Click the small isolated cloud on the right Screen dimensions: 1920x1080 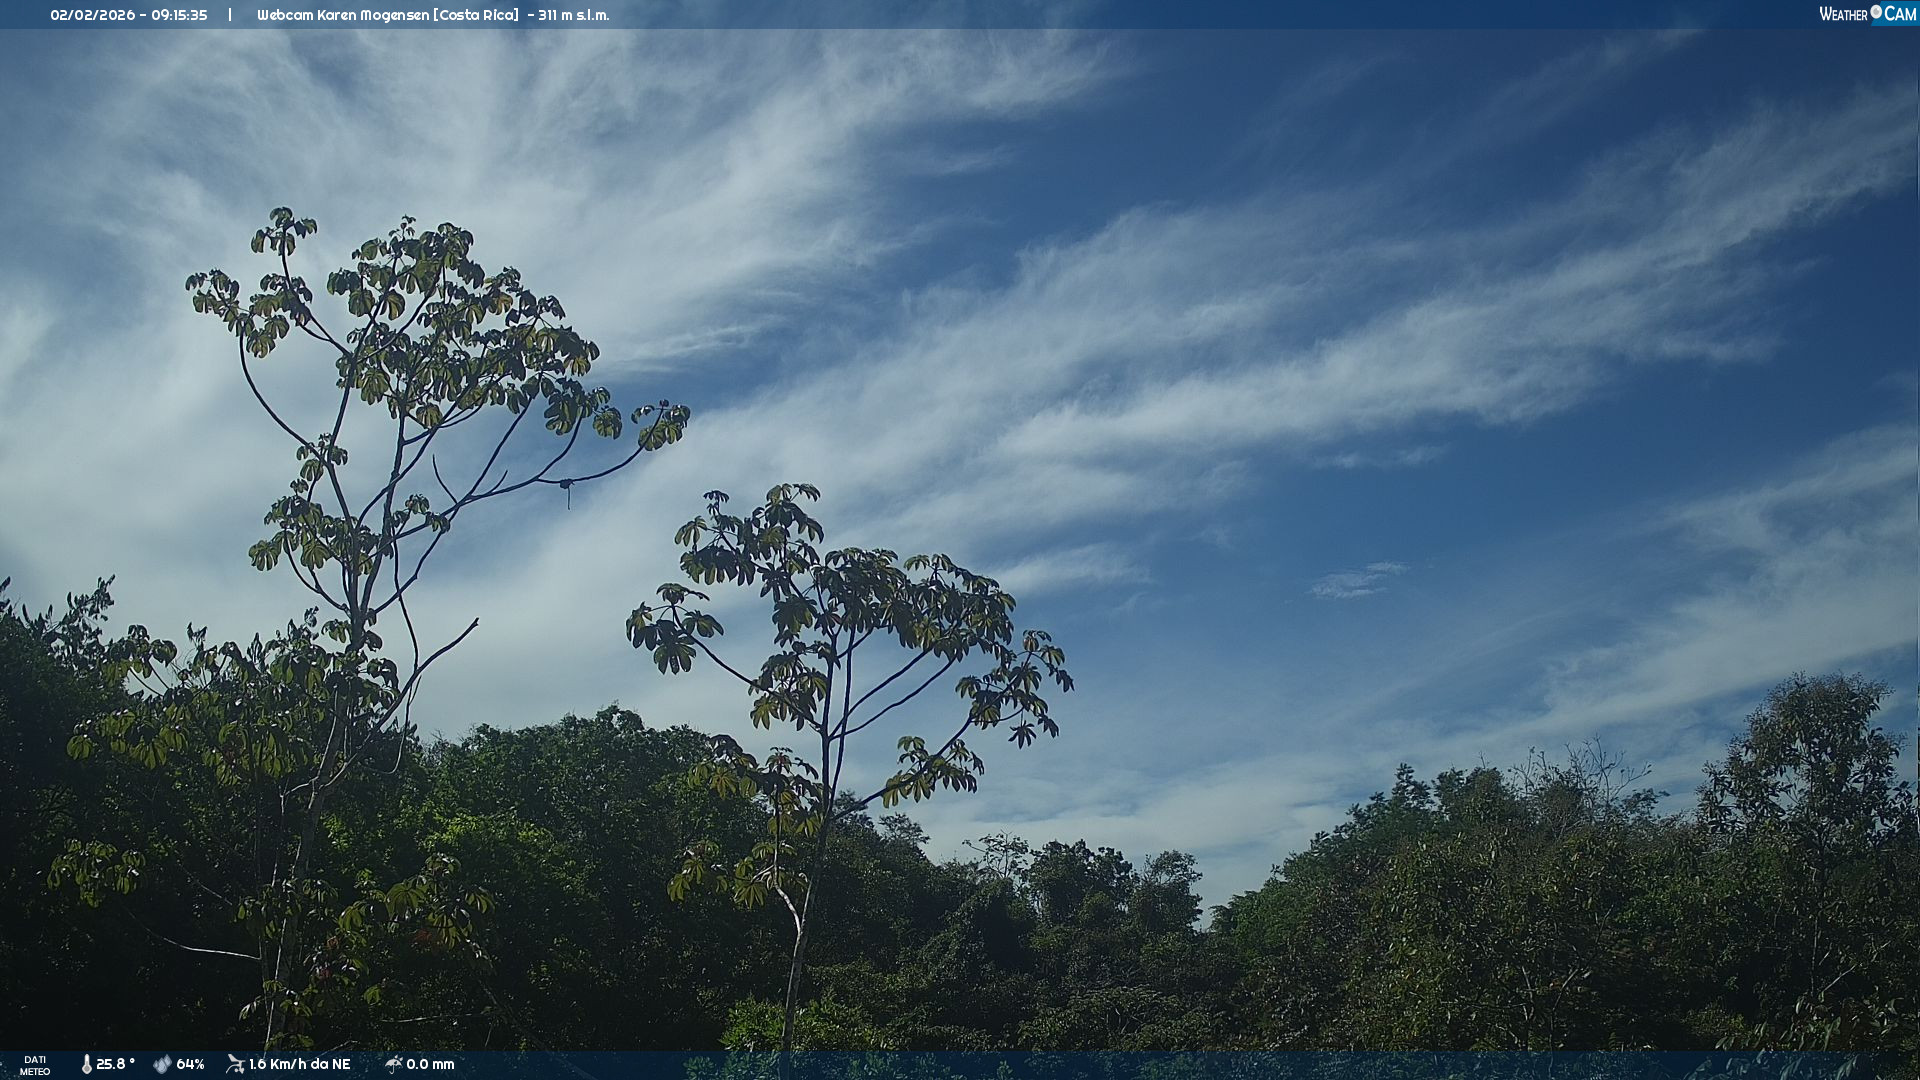pos(1355,580)
